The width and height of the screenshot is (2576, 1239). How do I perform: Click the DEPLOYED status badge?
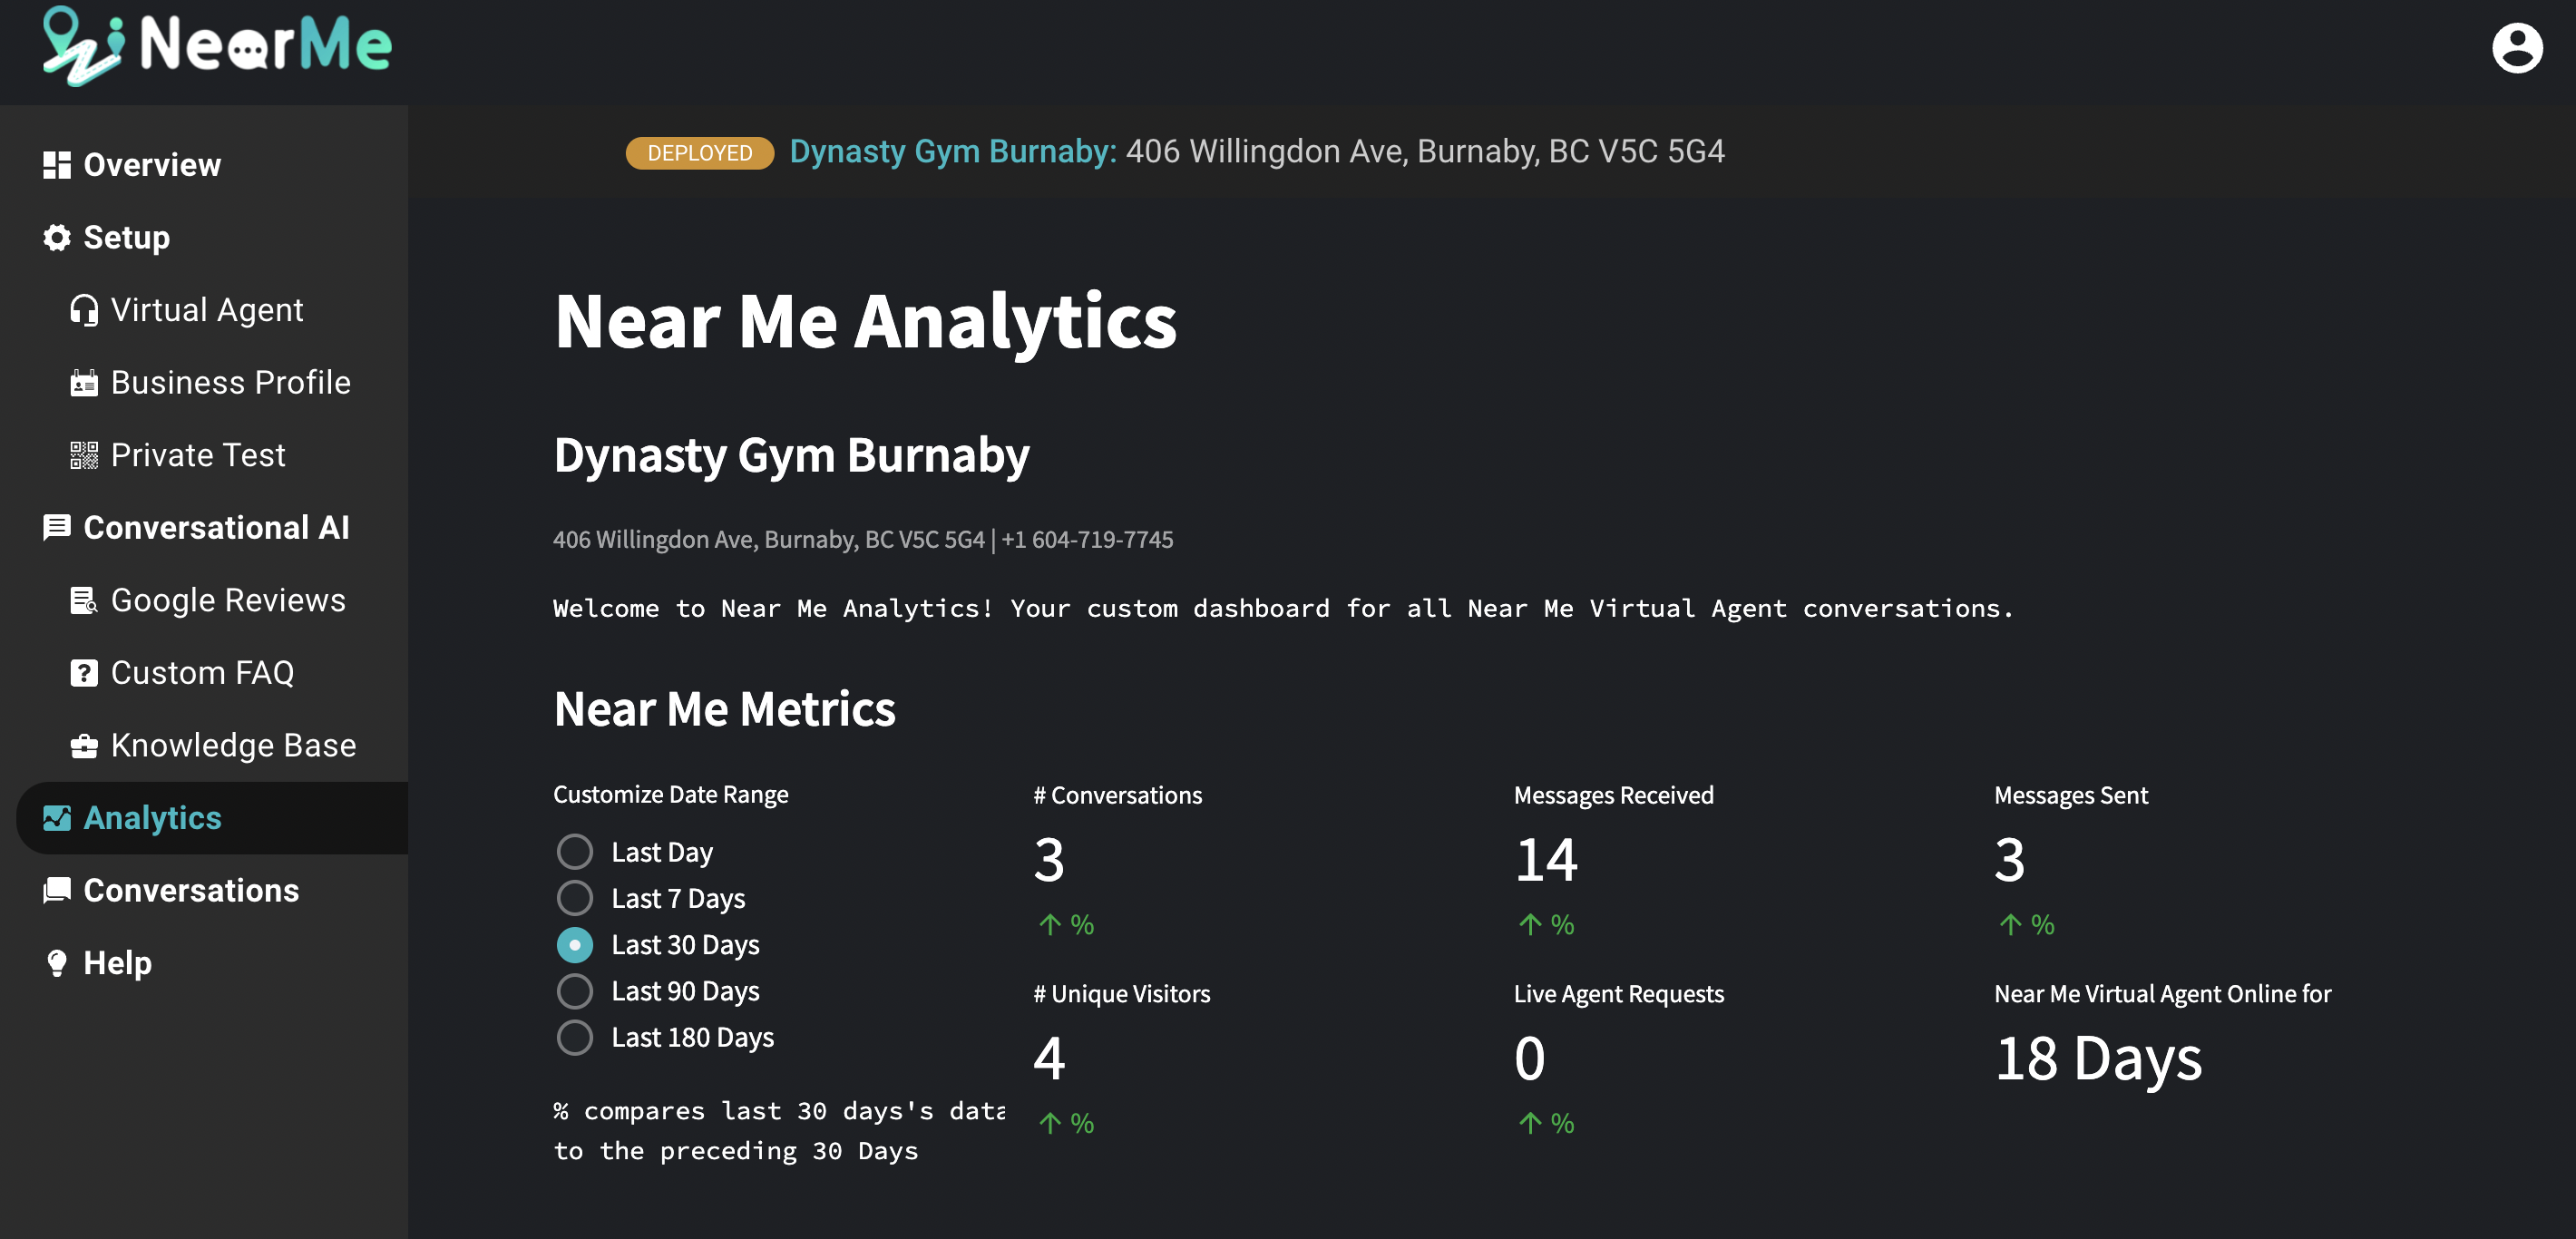698,152
